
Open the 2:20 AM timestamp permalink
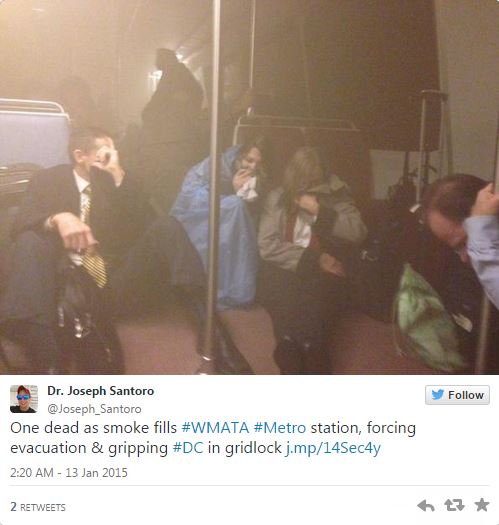32,473
